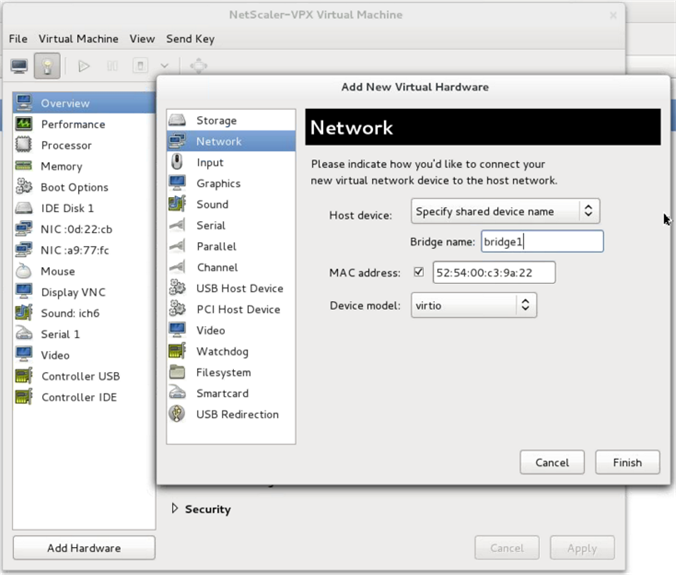Click Cancel in Add New Virtual Hardware

[x=552, y=462]
